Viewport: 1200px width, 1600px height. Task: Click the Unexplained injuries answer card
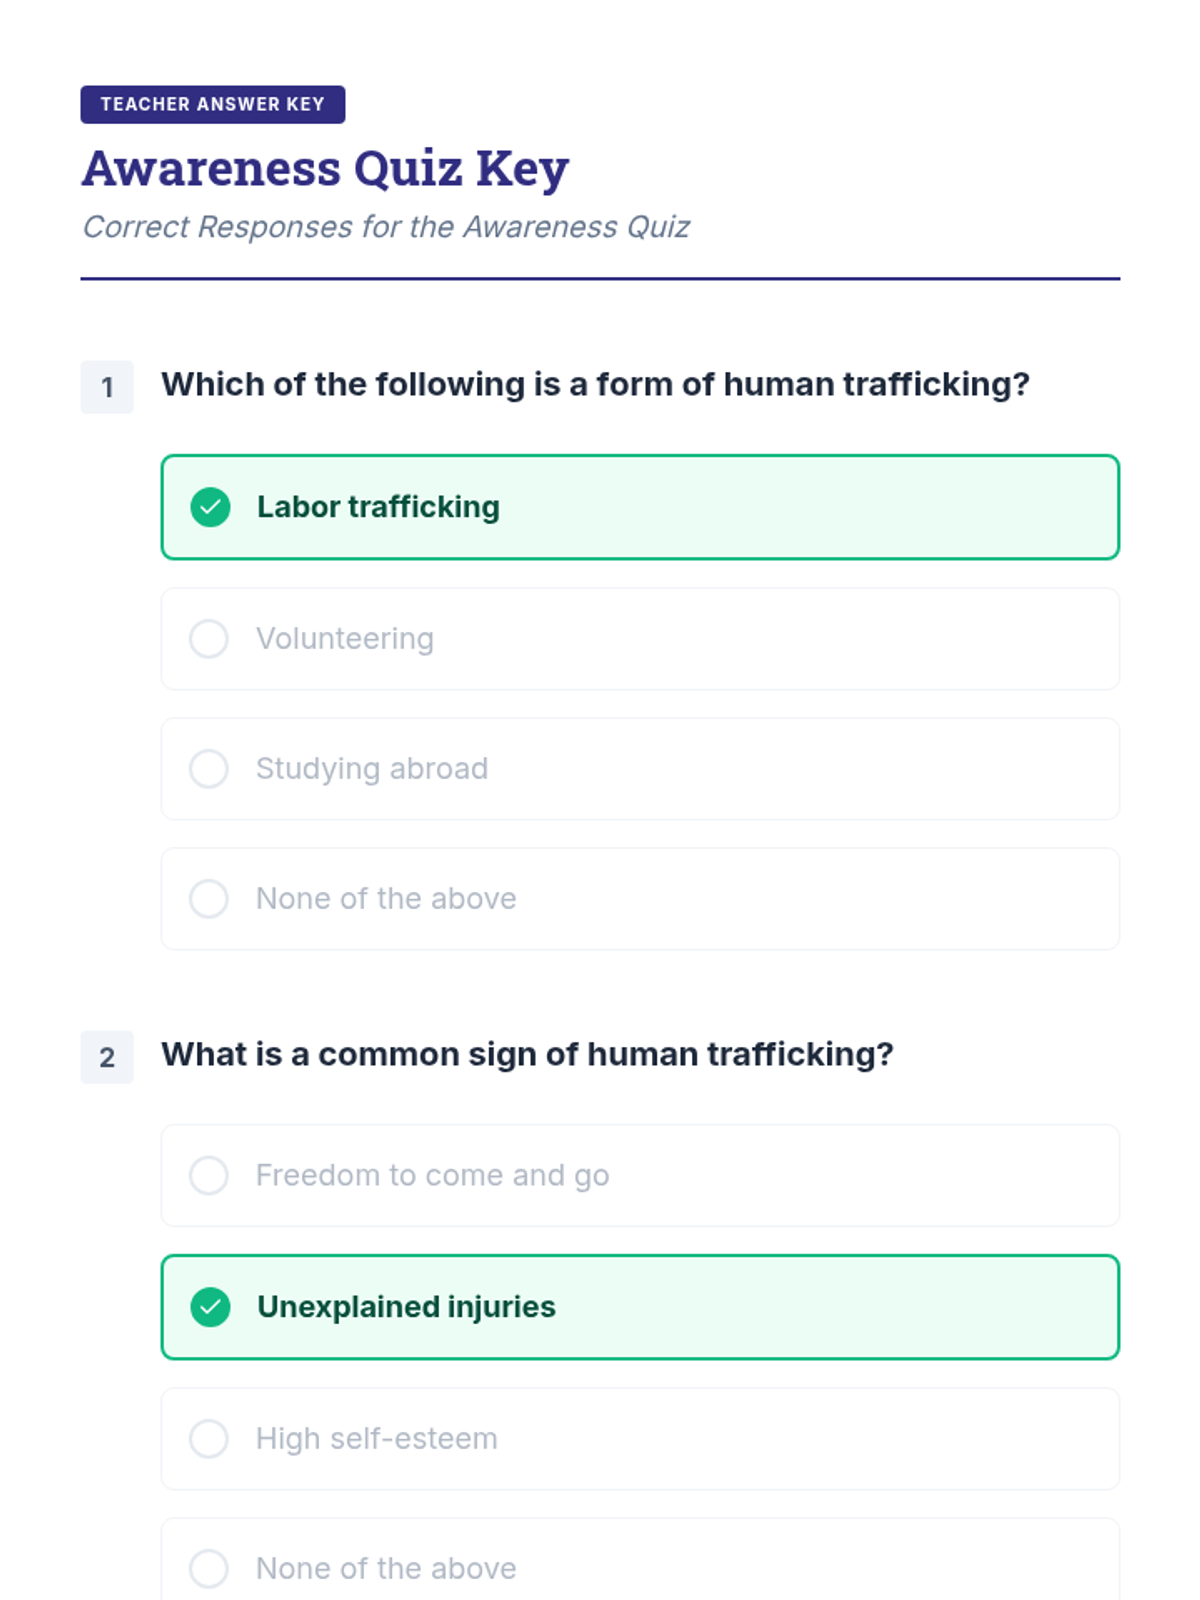(640, 1307)
